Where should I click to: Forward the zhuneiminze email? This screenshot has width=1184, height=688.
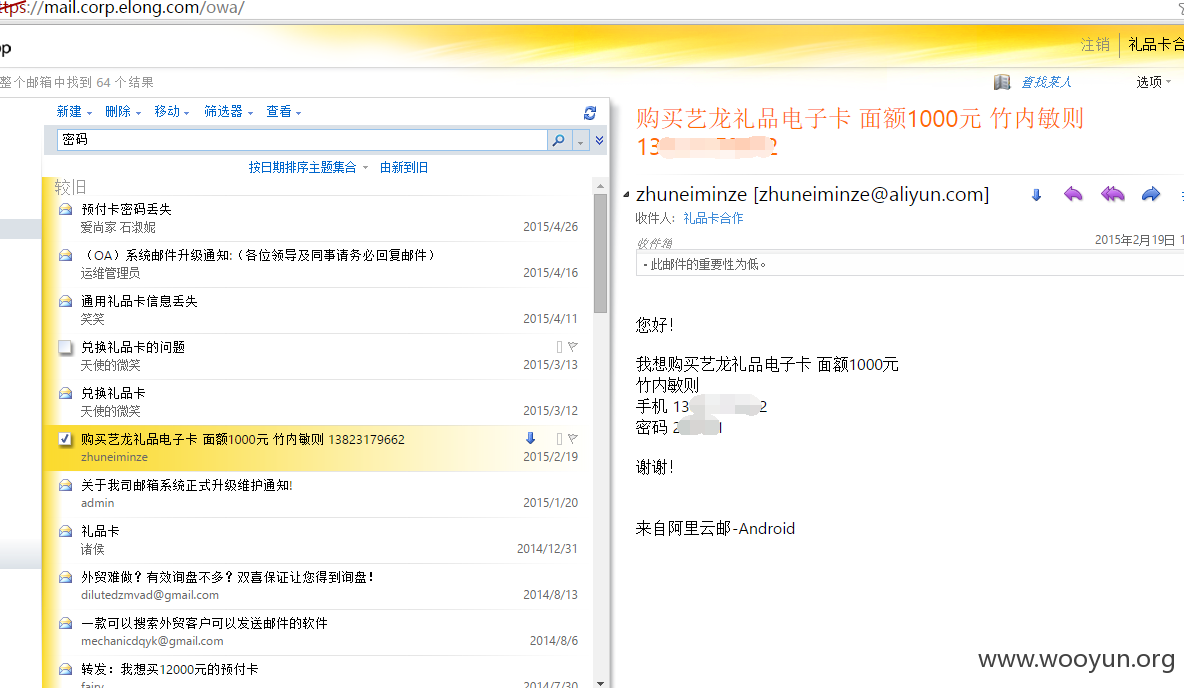point(1151,195)
